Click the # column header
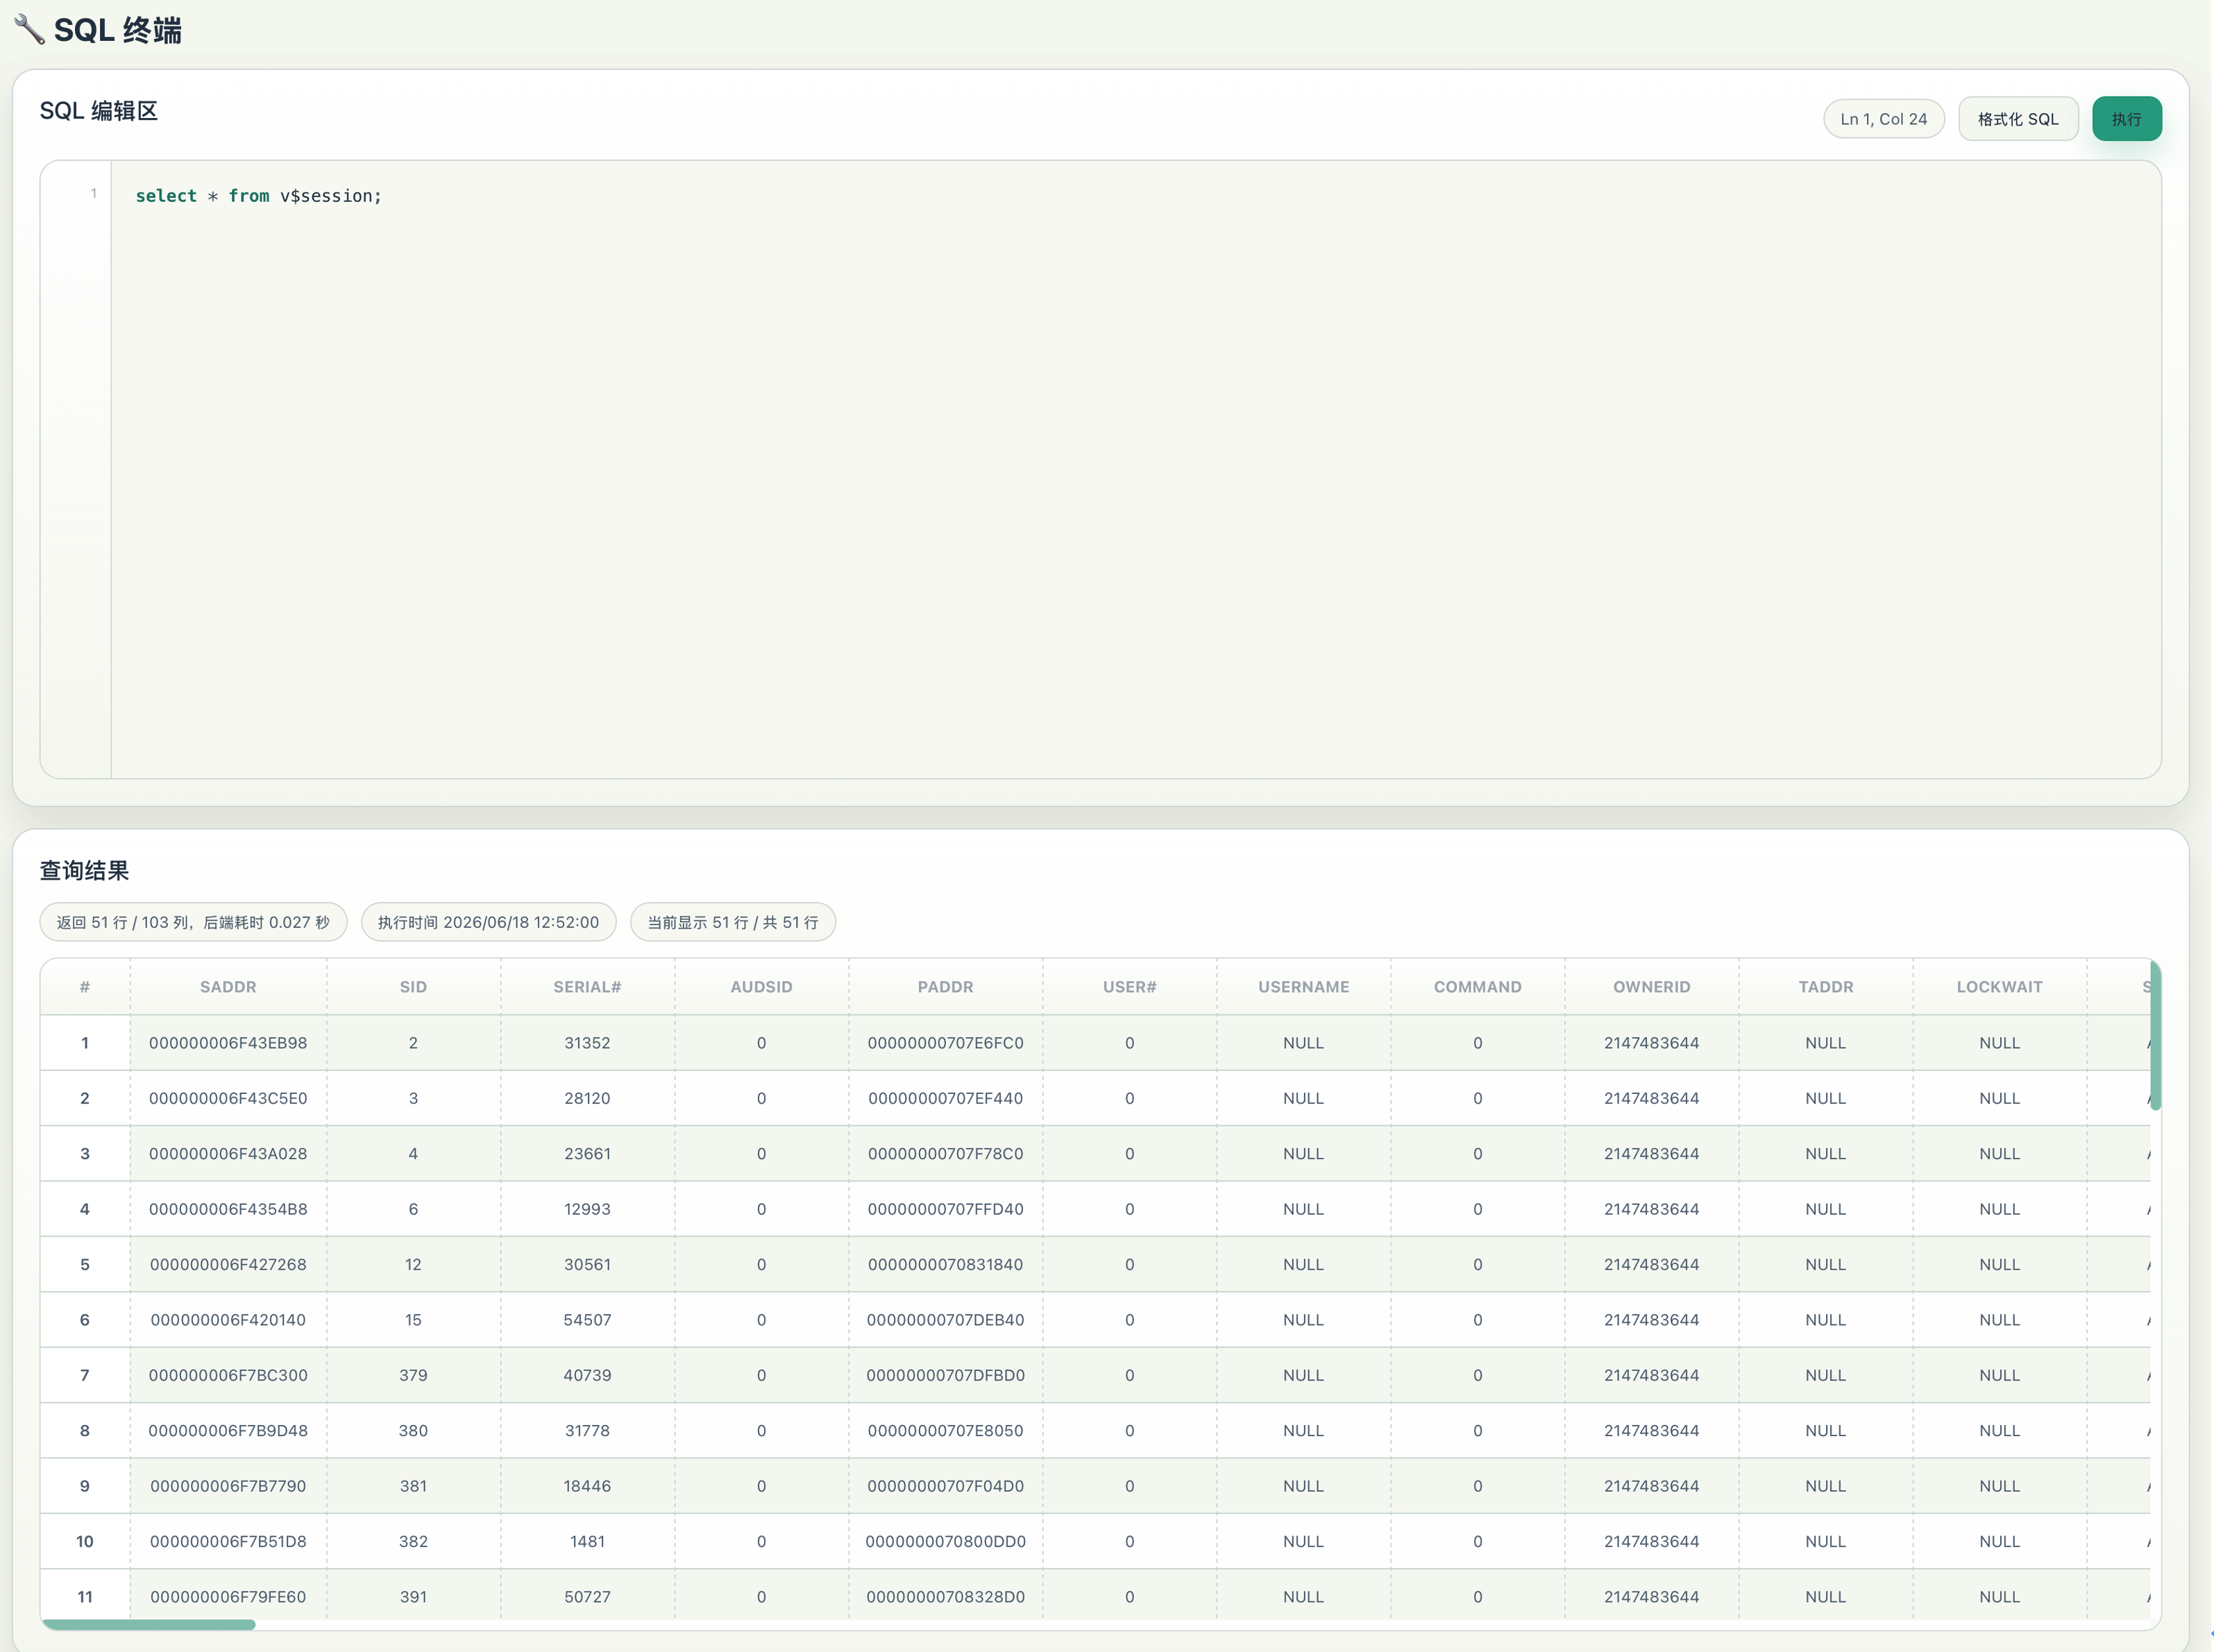Viewport: 2214px width, 1652px height. (x=85, y=987)
